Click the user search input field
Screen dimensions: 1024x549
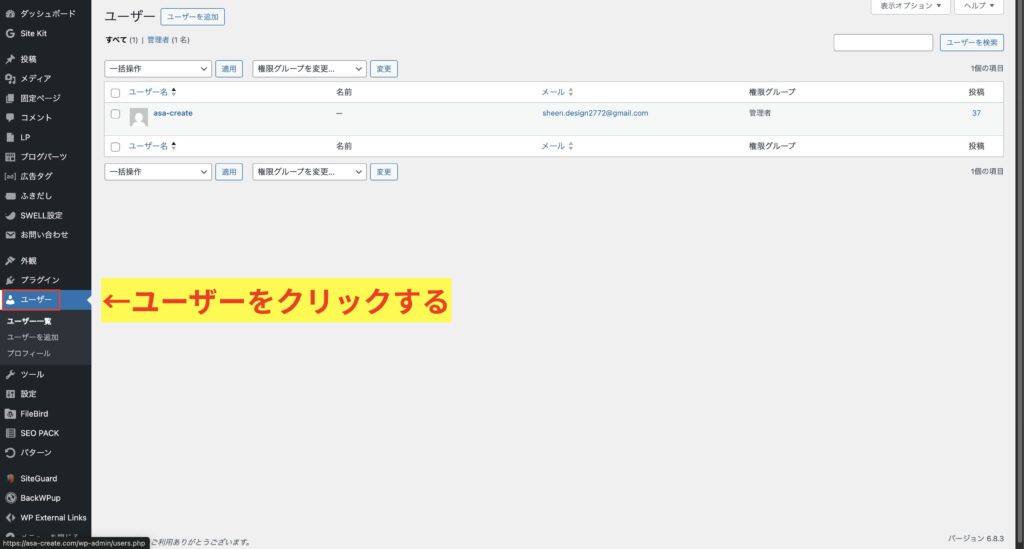pos(882,43)
